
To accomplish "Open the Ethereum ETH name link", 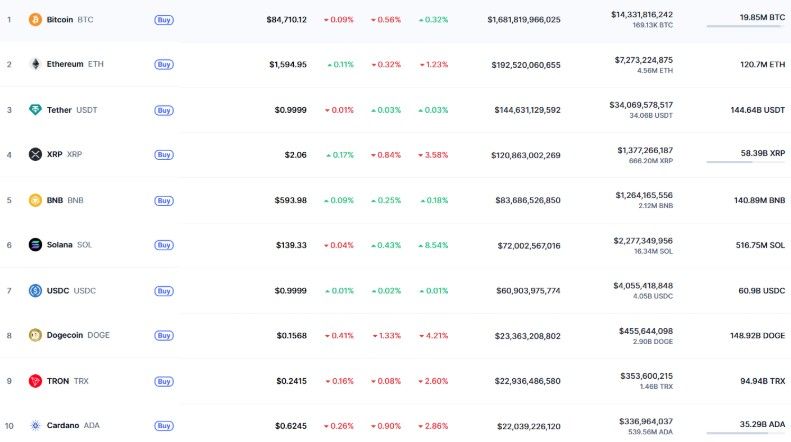I will click(75, 64).
